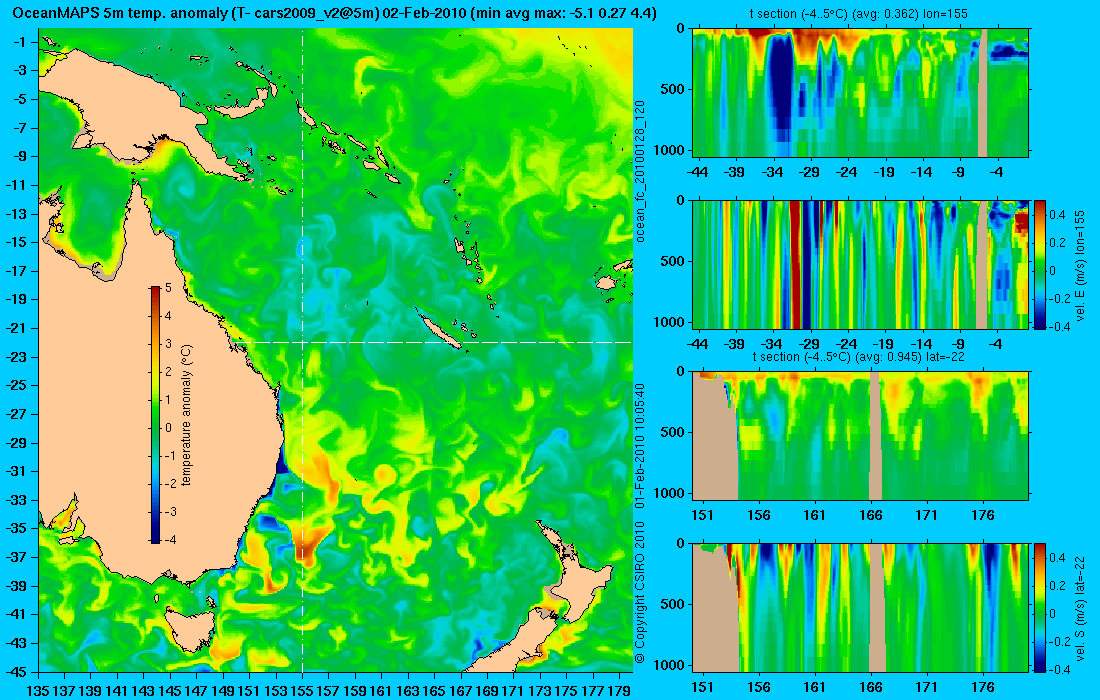Click the 'vel. E (m/s) lon=155' label
This screenshot has width=1100, height=700.
[x=1080, y=264]
